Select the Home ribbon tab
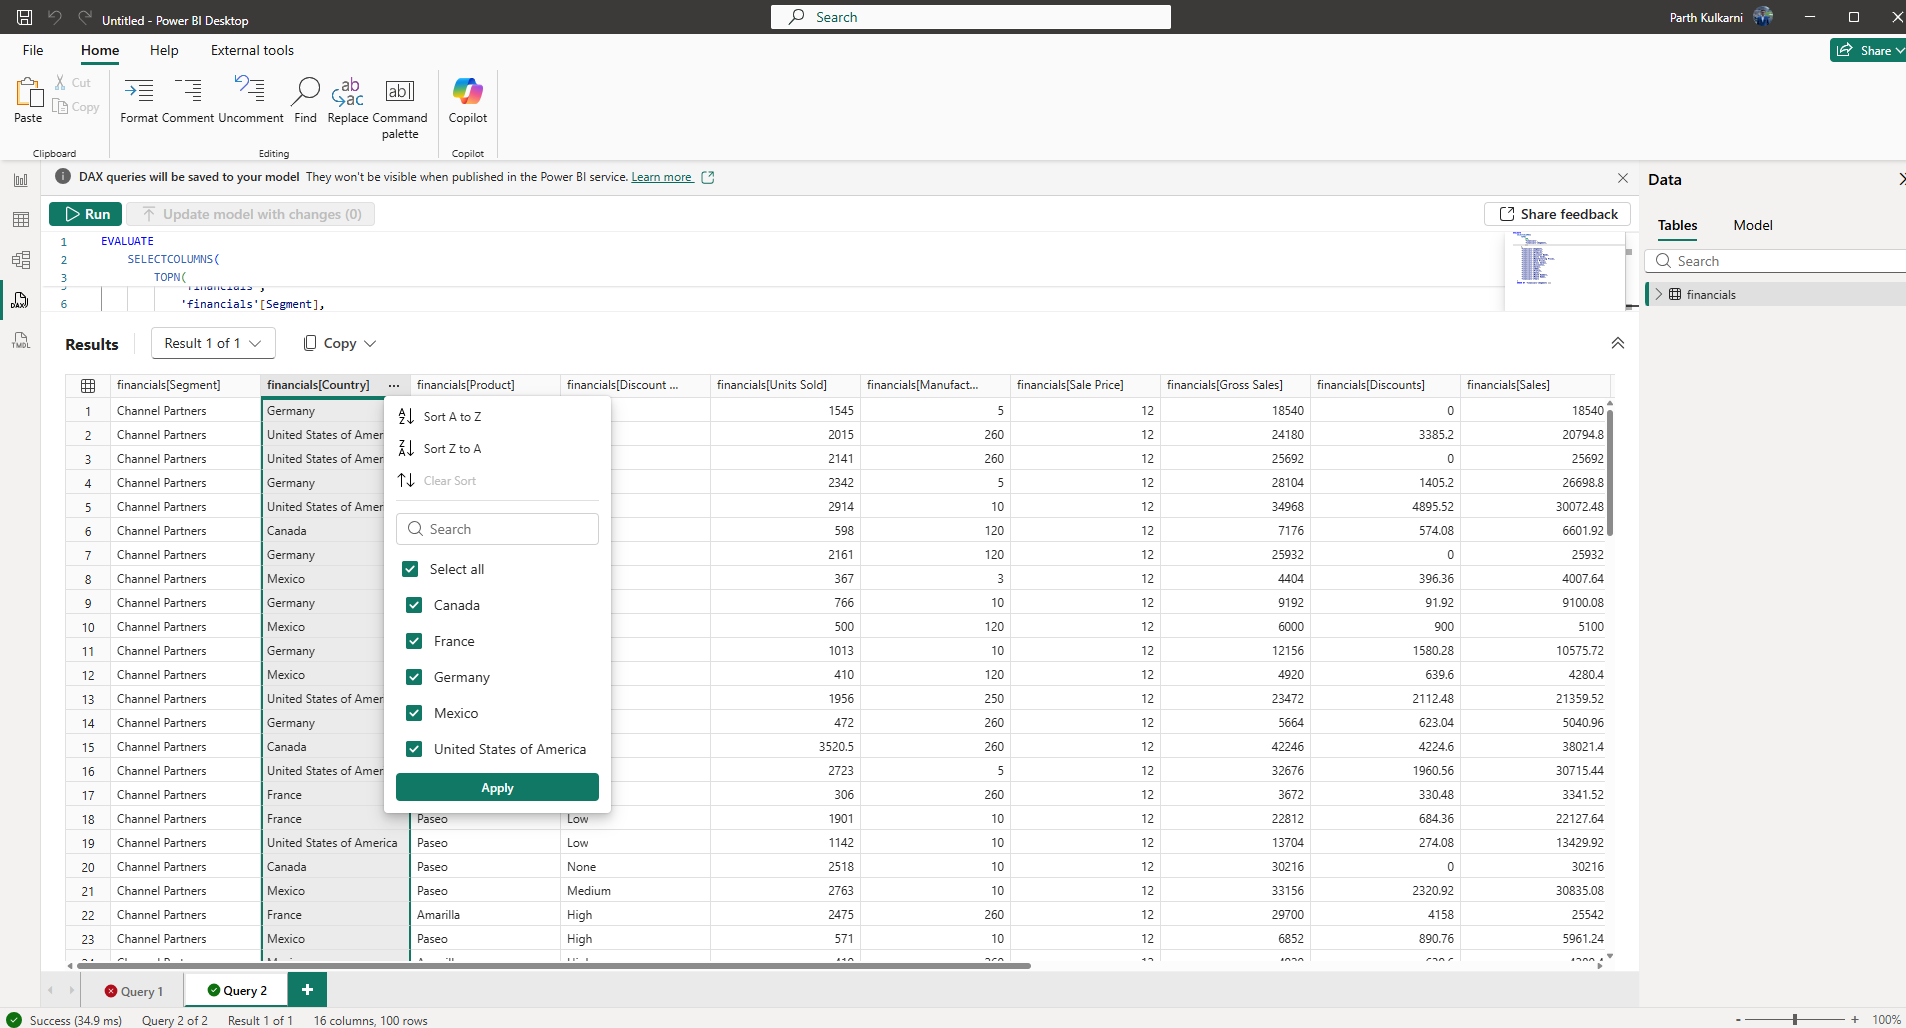The height and width of the screenshot is (1028, 1906). (x=100, y=50)
